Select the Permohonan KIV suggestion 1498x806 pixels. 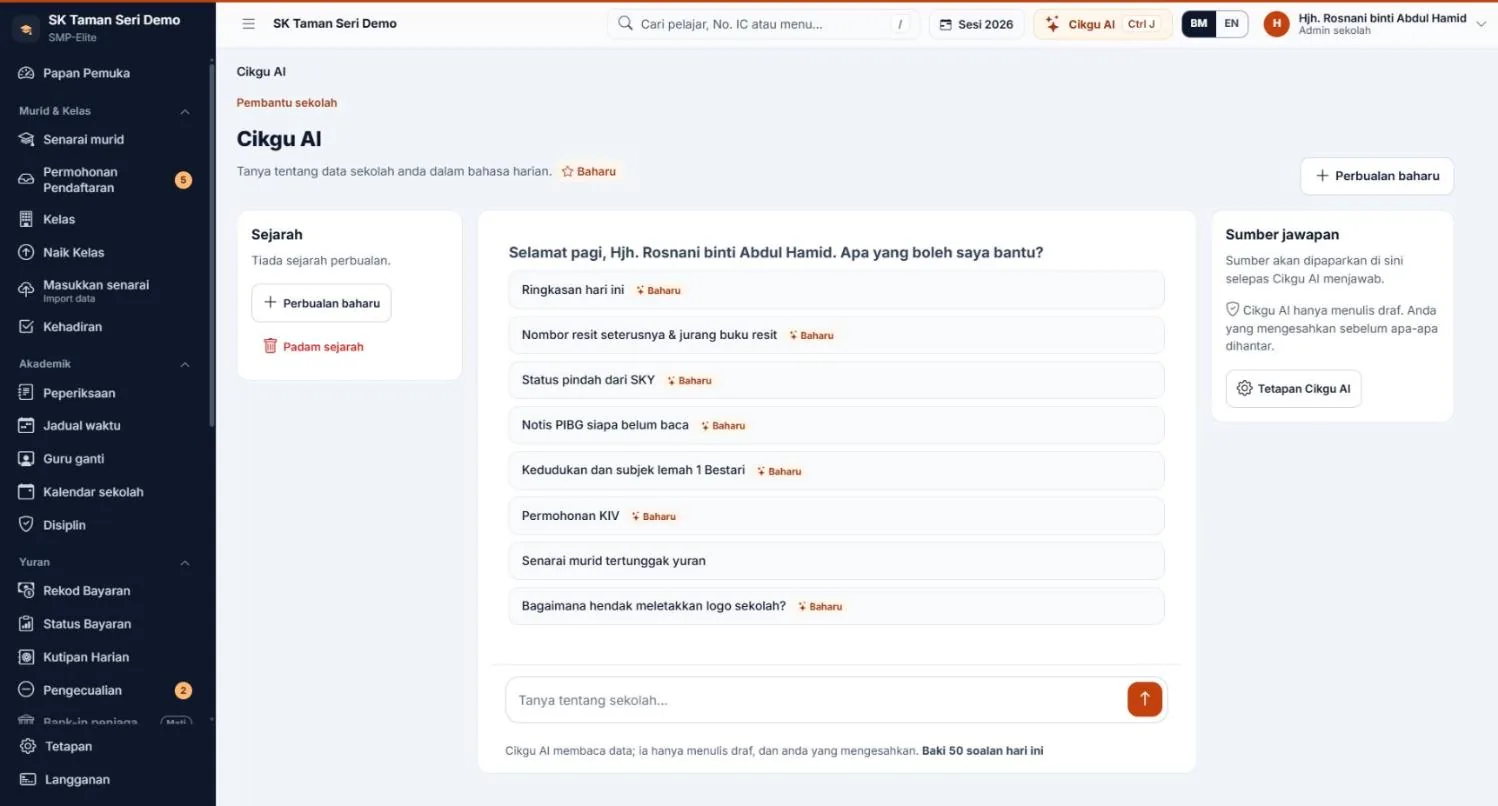[x=836, y=516]
